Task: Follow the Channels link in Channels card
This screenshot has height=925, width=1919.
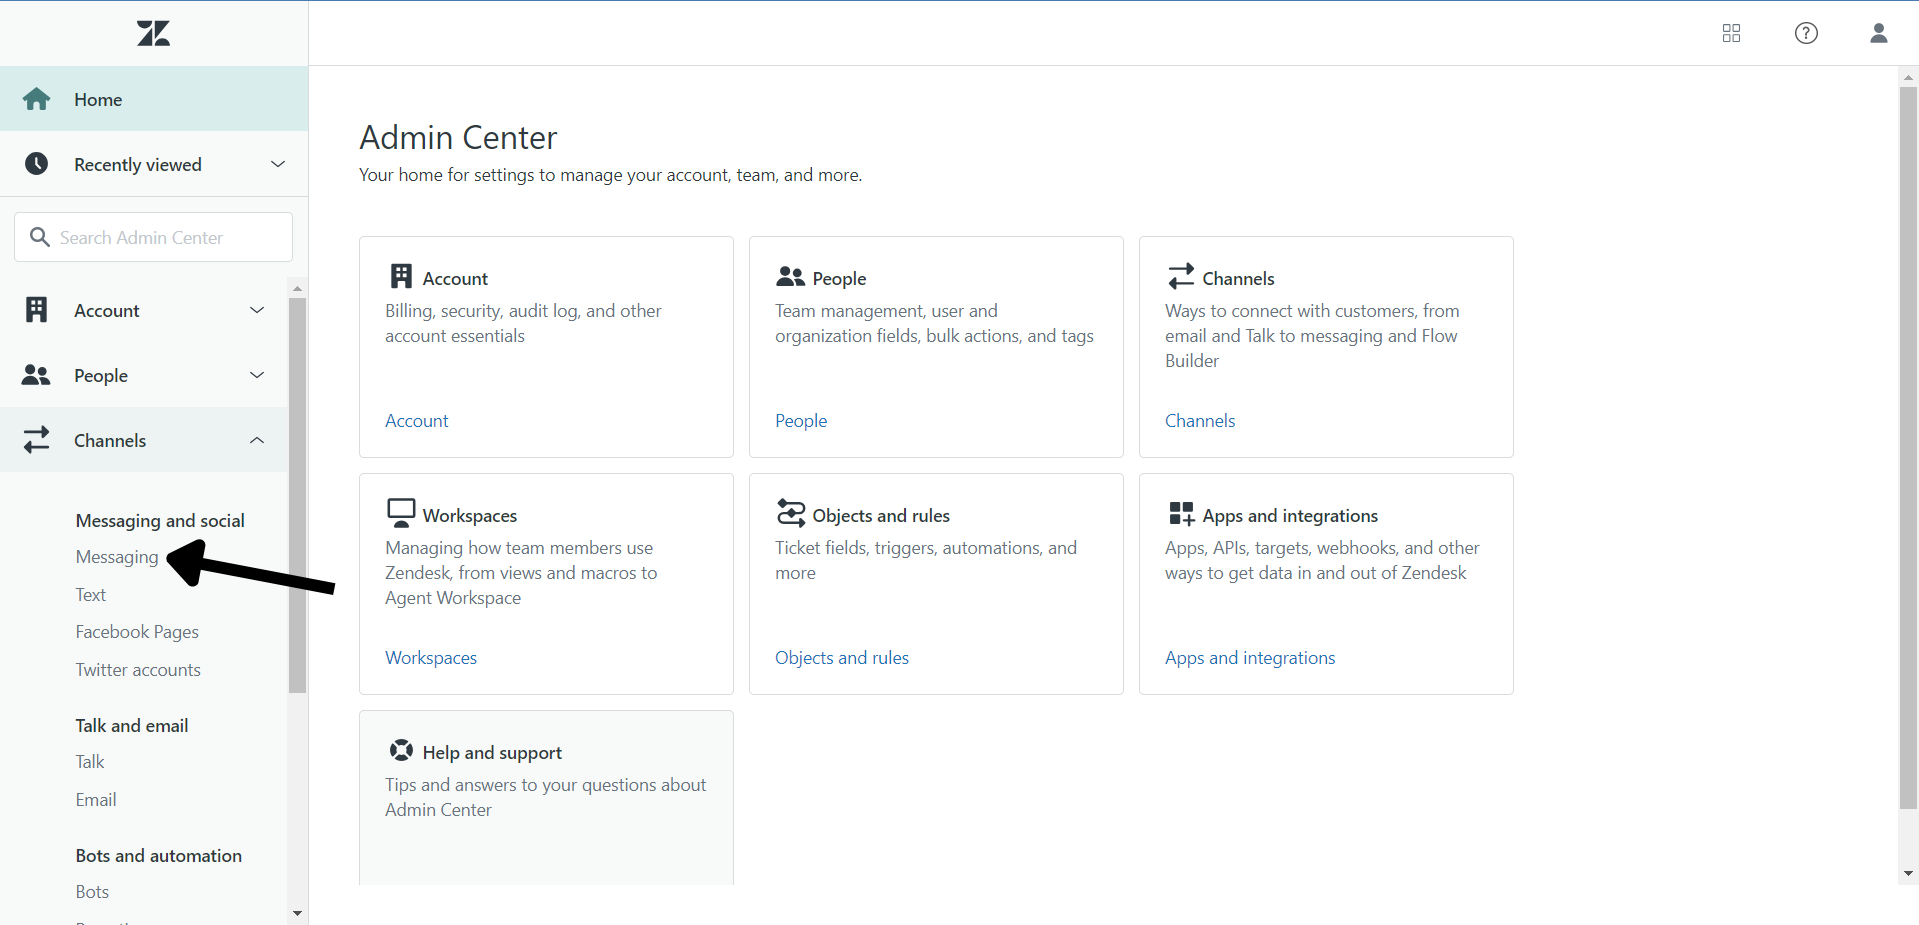Action: pyautogui.click(x=1200, y=421)
